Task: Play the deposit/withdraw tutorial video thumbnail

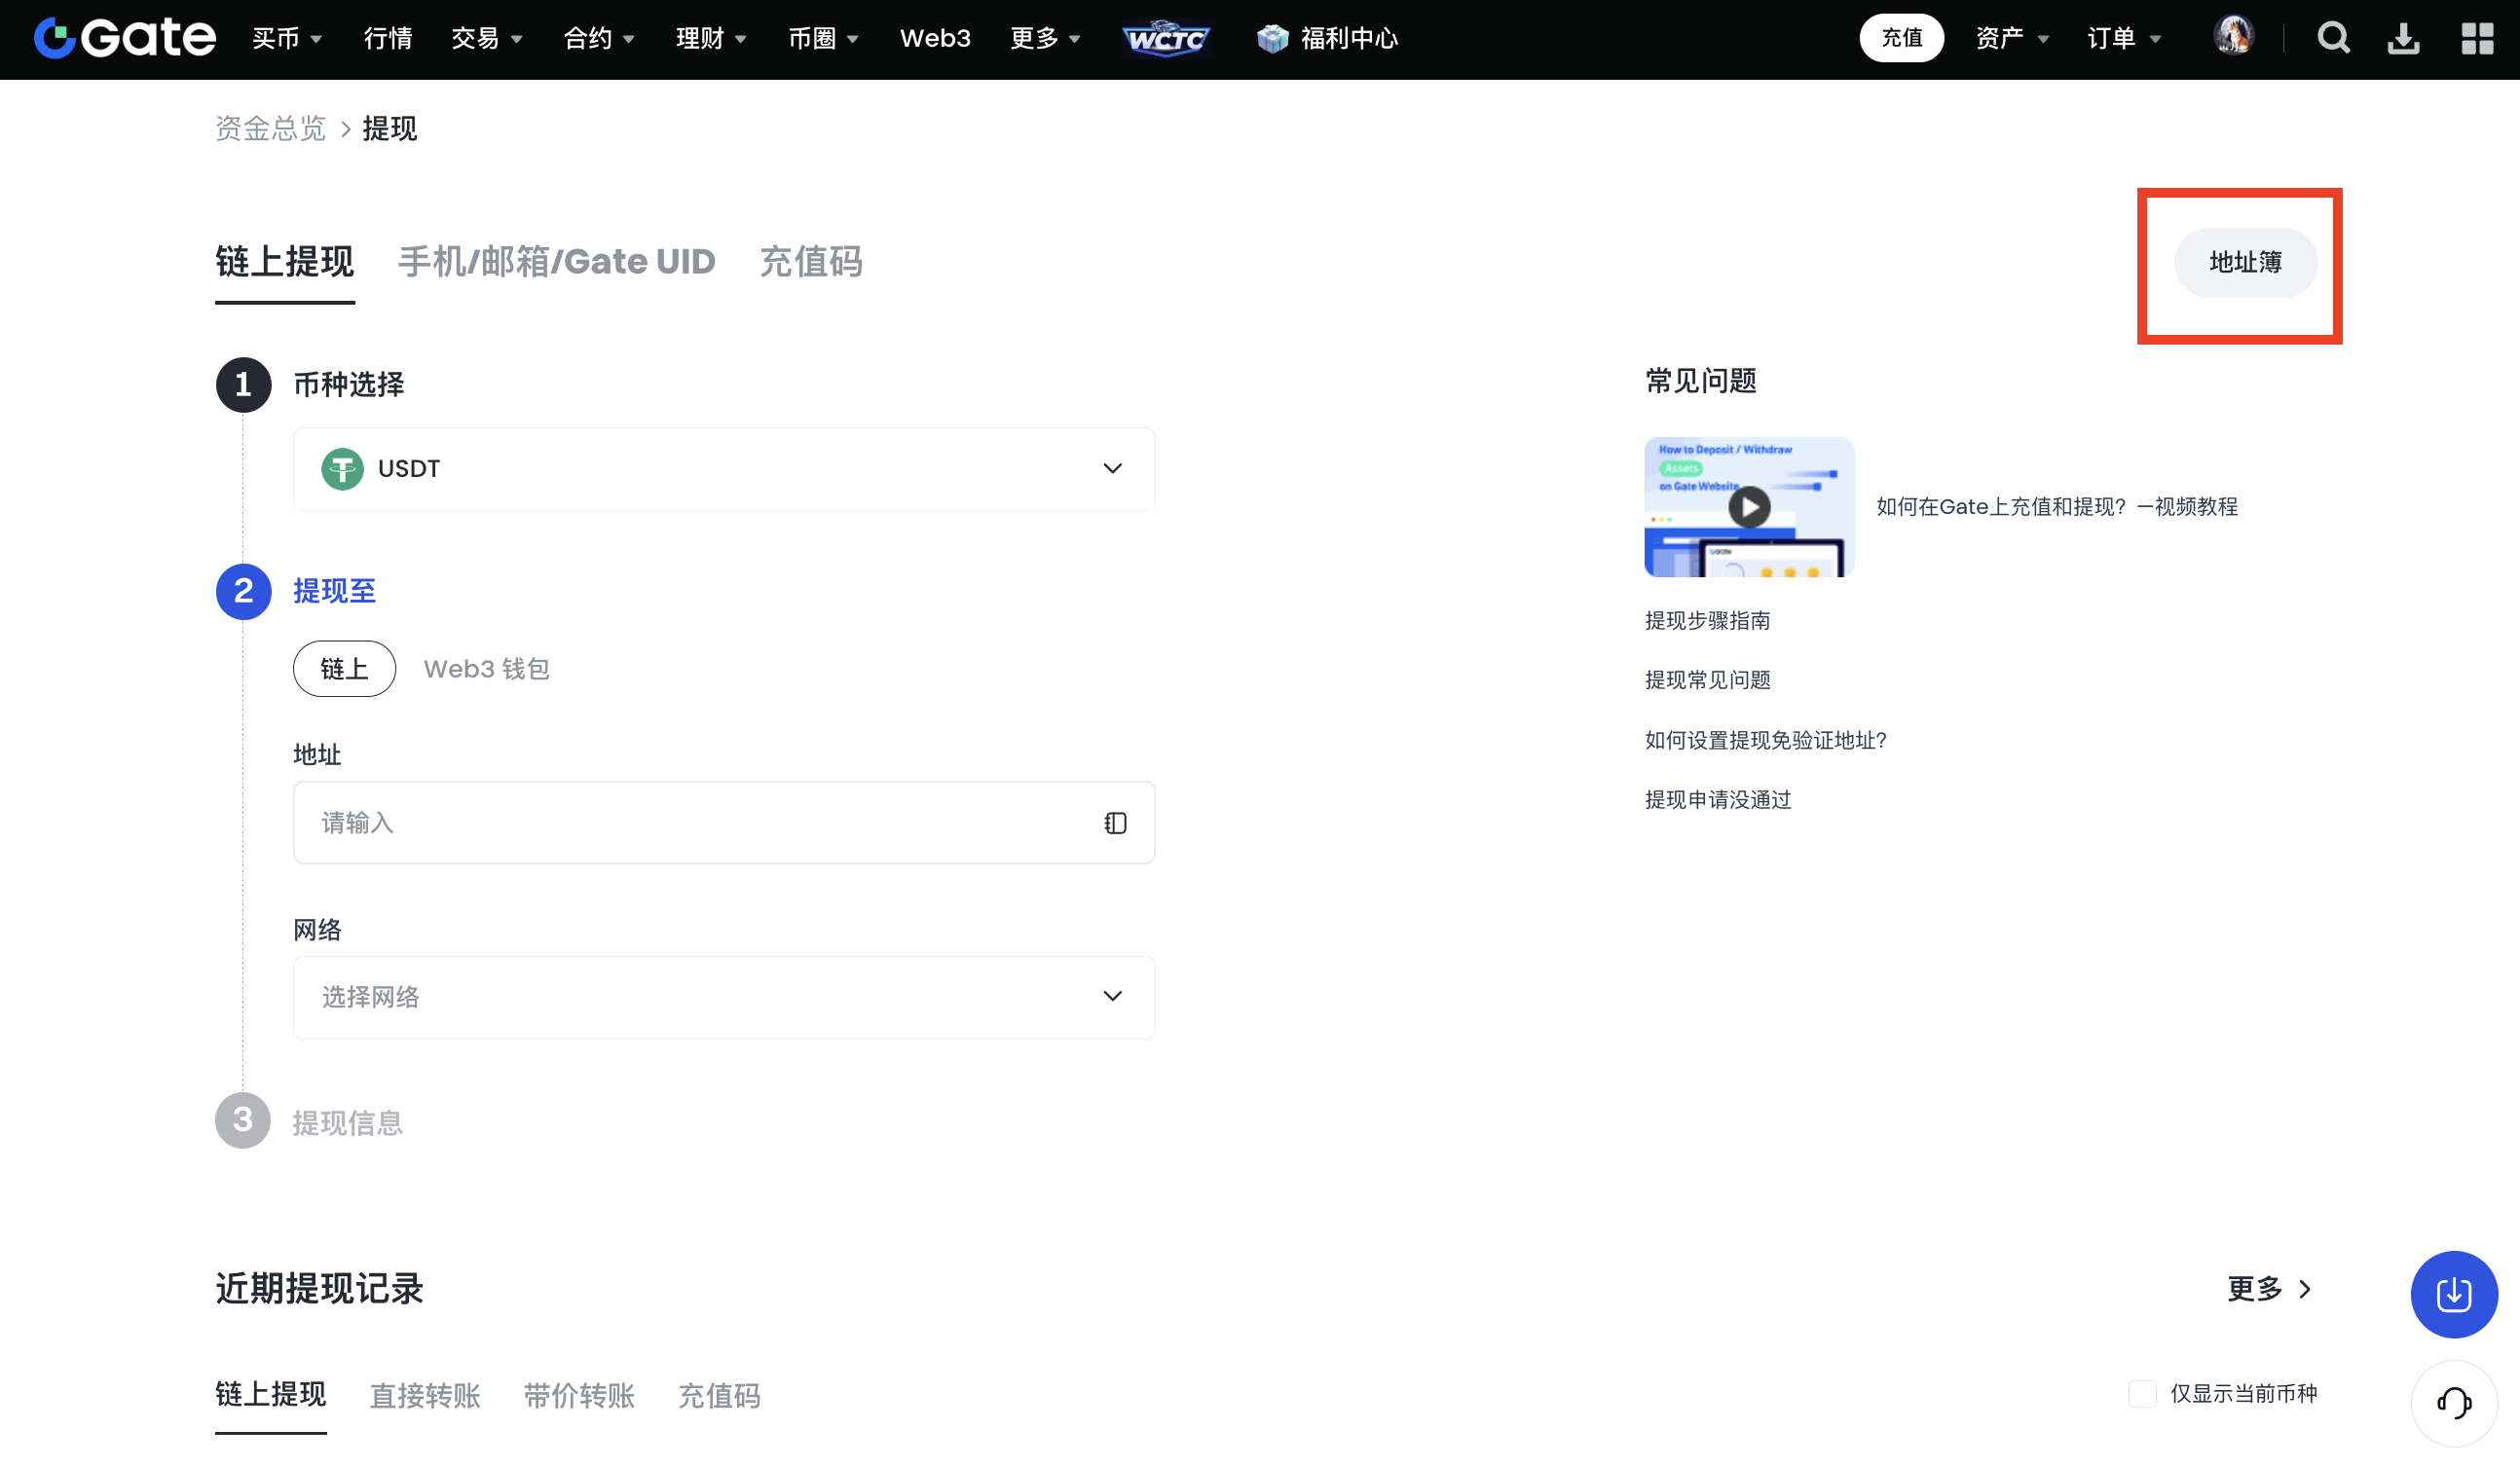Action: [x=1748, y=507]
